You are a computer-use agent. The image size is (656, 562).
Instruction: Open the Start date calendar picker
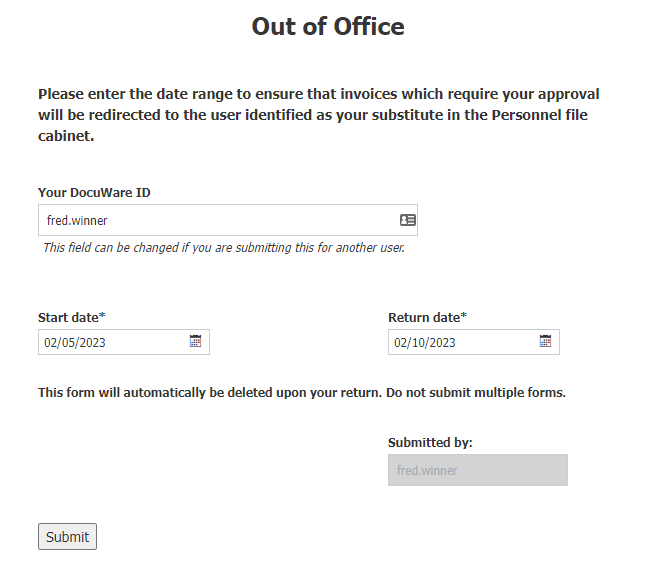(x=195, y=341)
